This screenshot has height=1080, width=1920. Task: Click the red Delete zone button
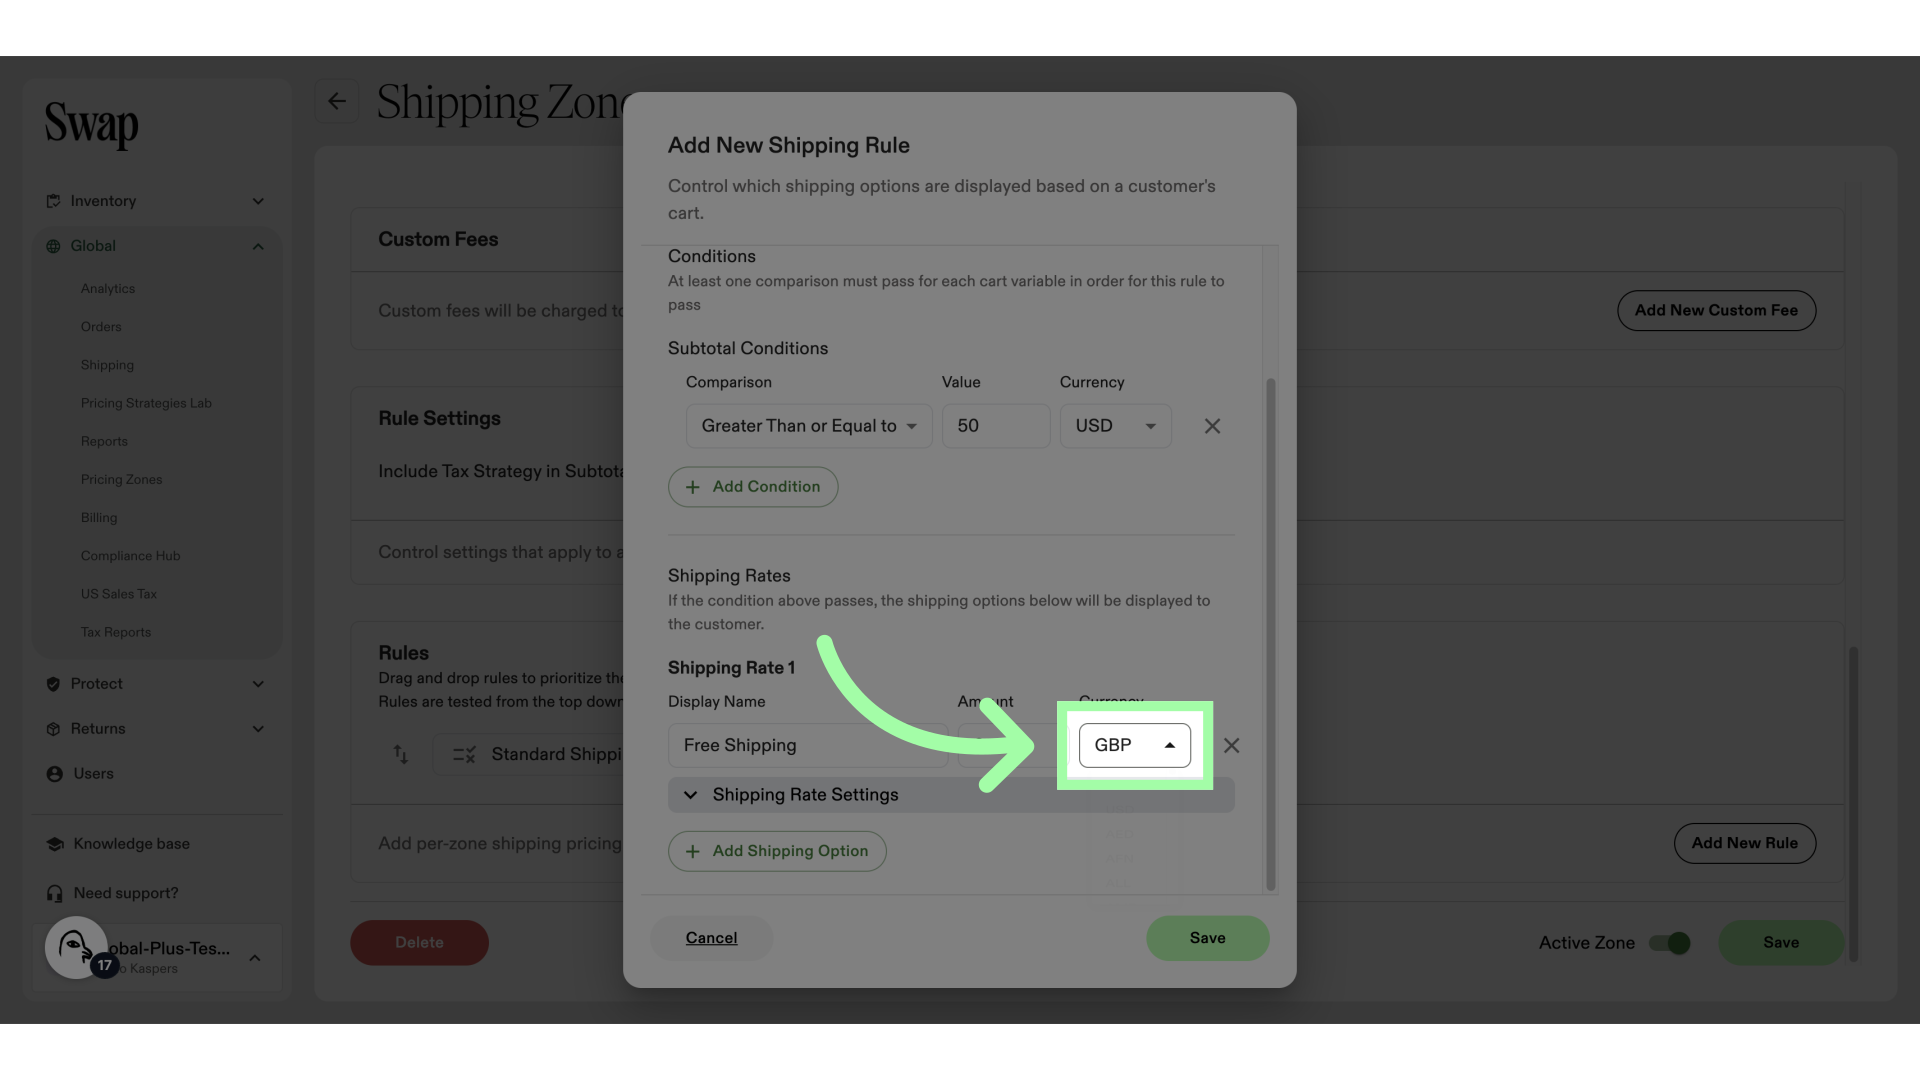click(x=419, y=943)
